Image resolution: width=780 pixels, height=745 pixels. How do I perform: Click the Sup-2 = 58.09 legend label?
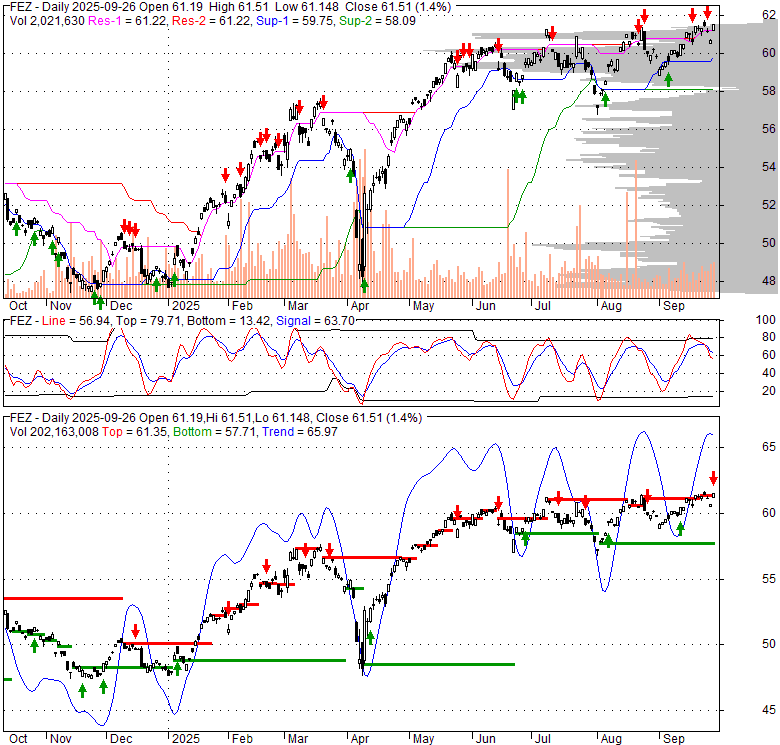pyautogui.click(x=377, y=21)
